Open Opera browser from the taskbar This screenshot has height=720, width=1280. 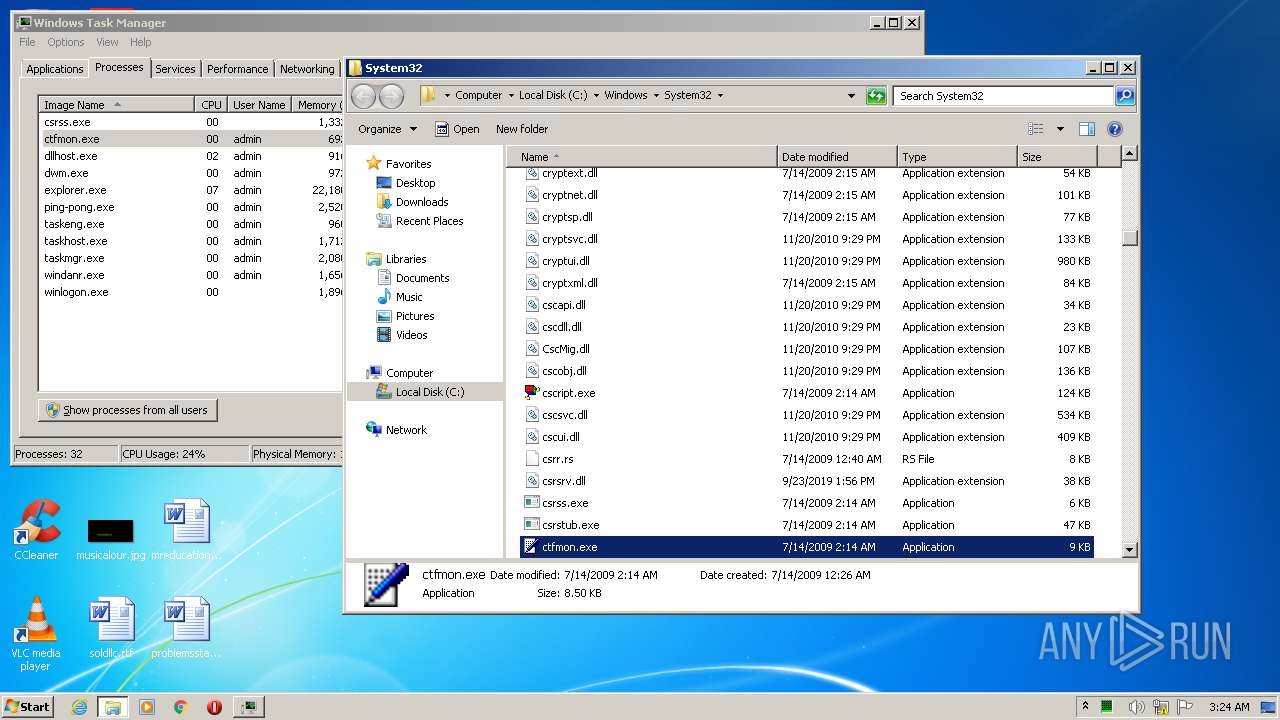point(214,707)
